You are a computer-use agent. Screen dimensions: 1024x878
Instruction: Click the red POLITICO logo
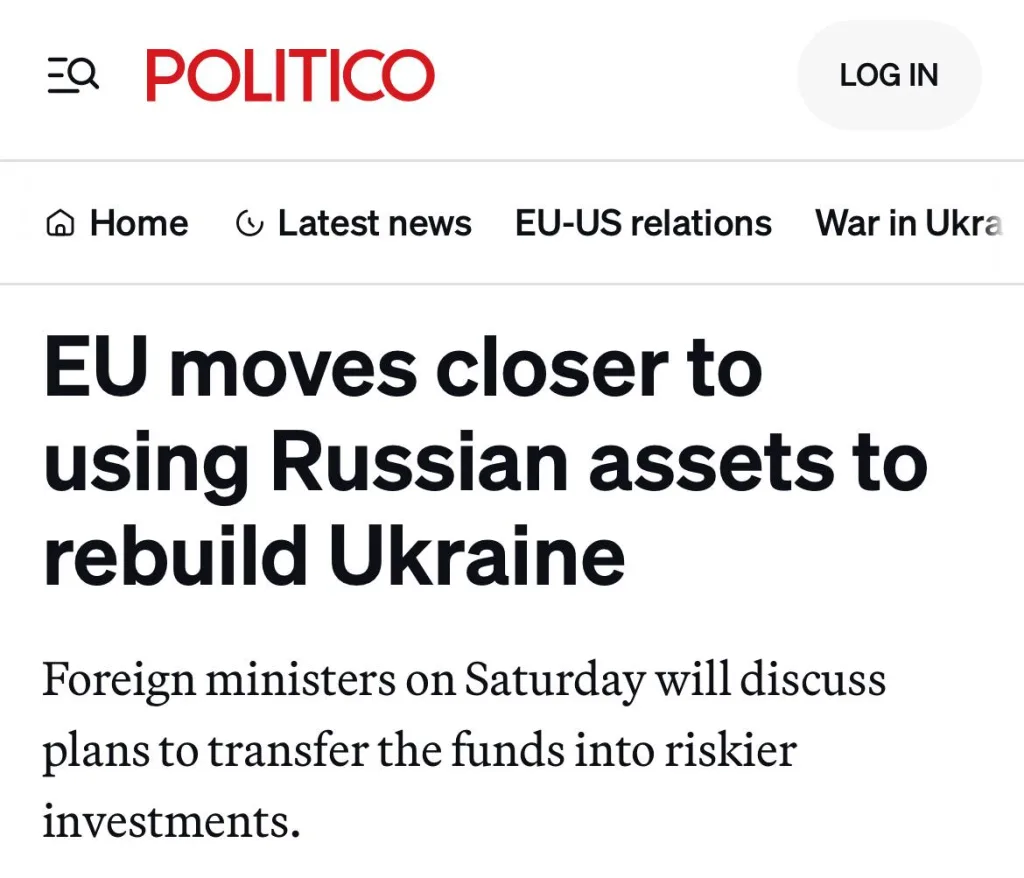point(290,75)
